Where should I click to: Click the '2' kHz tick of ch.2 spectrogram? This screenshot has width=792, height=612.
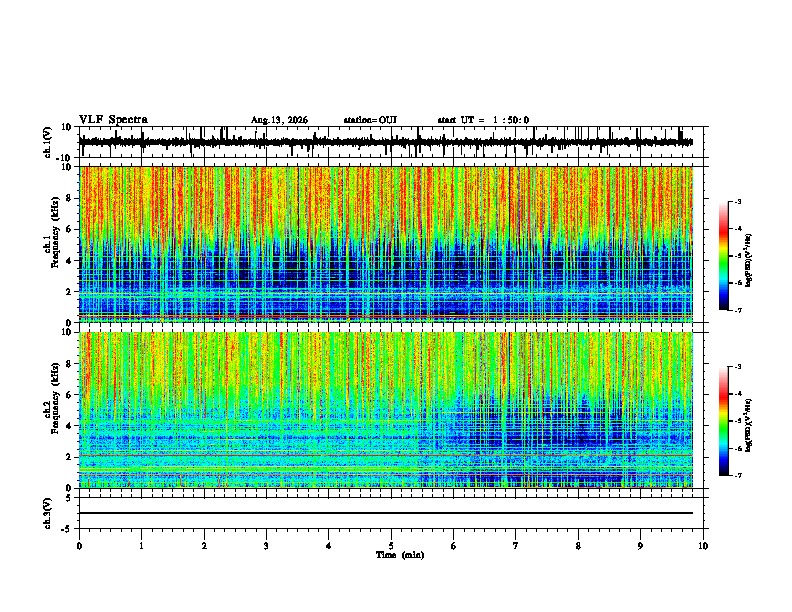tap(70, 457)
